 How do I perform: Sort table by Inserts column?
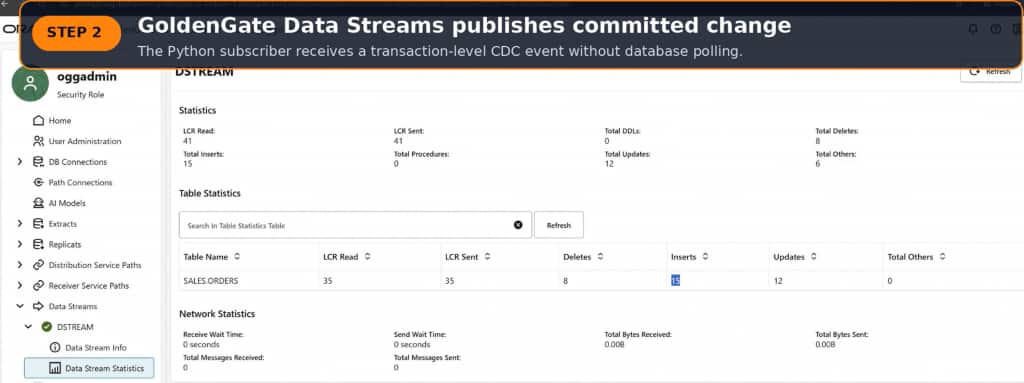[705, 257]
